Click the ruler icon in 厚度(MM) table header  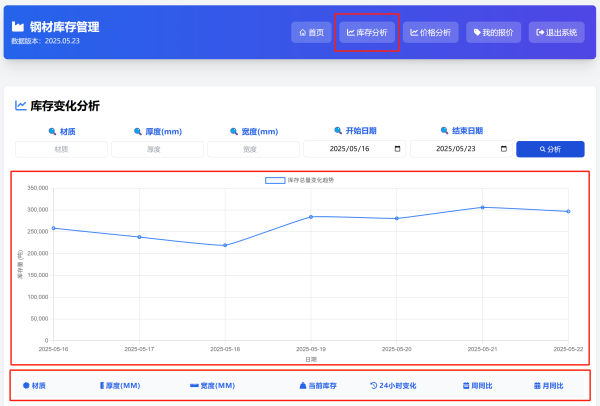tap(102, 386)
